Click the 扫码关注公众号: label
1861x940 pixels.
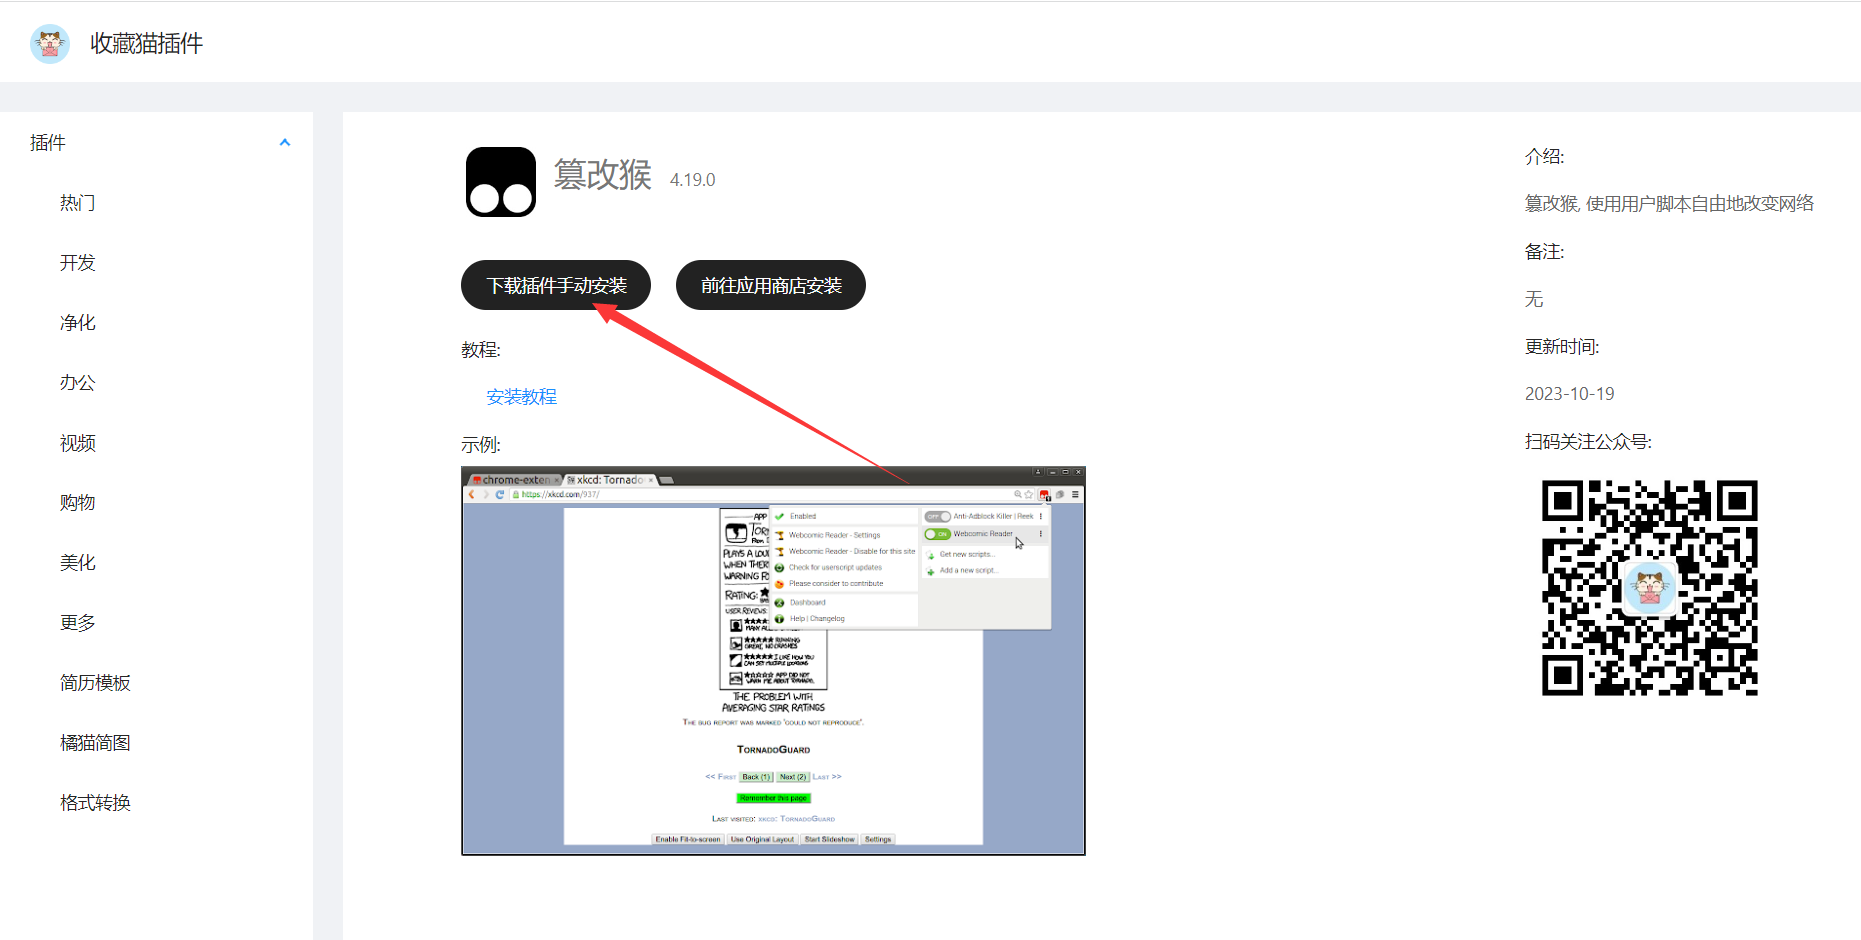coord(1588,442)
